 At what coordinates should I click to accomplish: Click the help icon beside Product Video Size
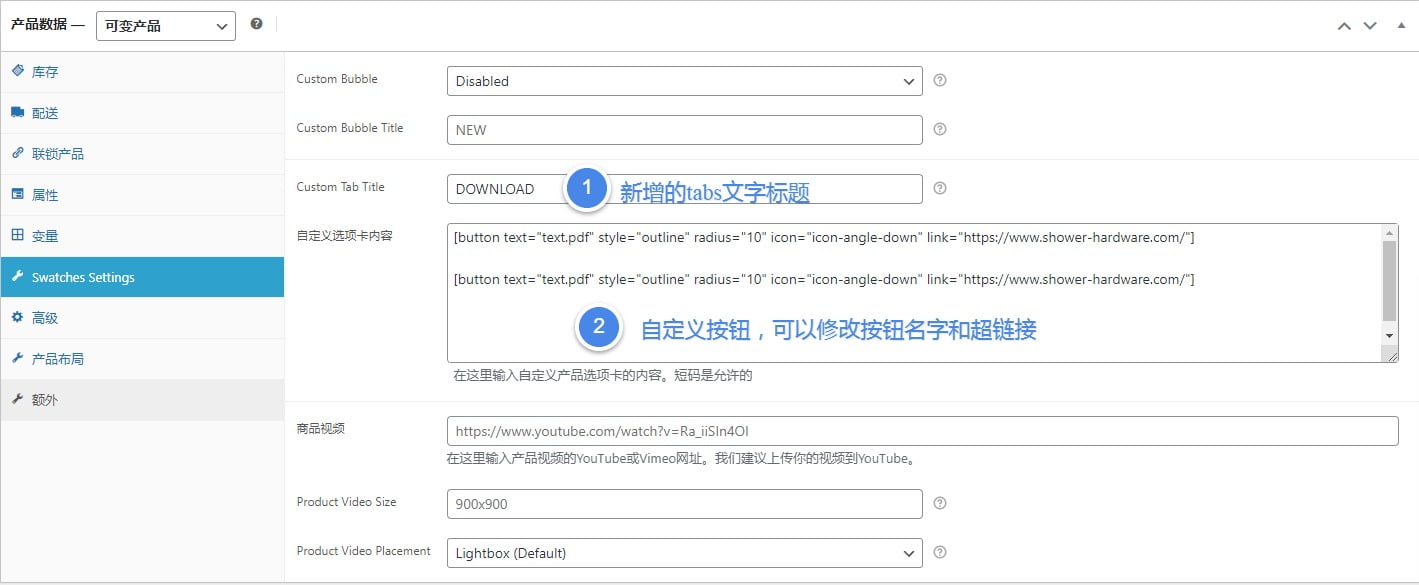tap(939, 502)
